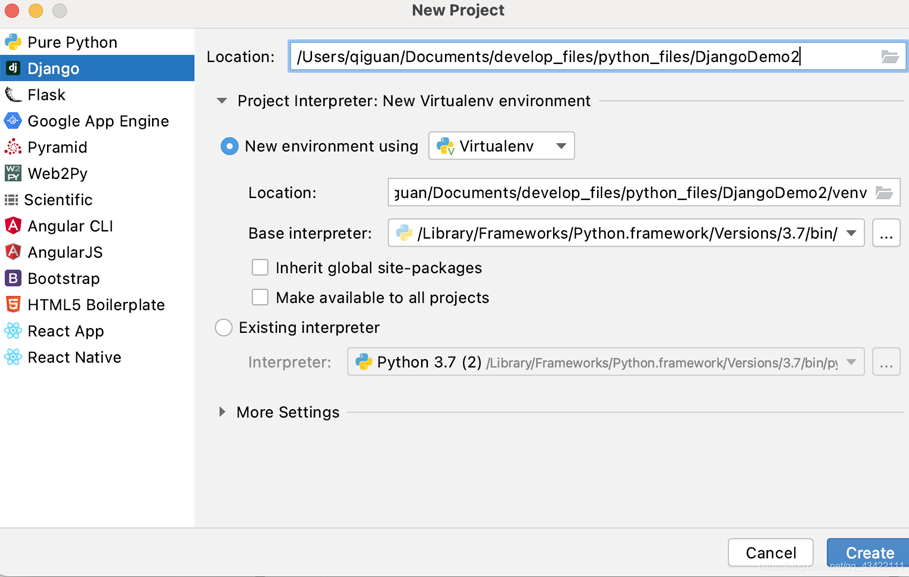Check Make available to all projects
Screen dimensions: 909x577
260,298
